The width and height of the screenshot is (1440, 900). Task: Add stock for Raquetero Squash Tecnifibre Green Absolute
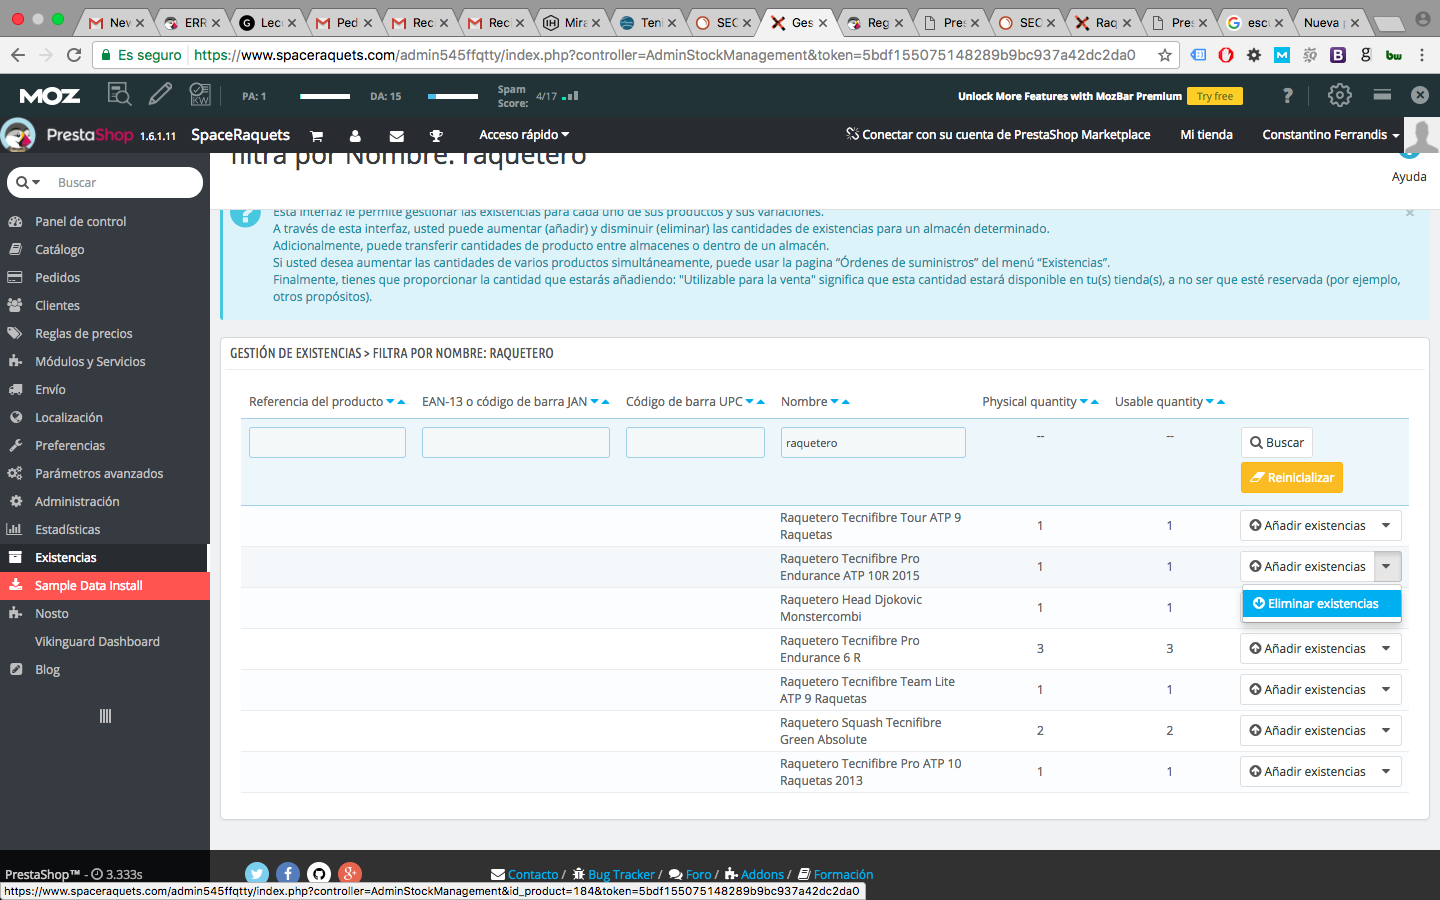[x=1307, y=730]
